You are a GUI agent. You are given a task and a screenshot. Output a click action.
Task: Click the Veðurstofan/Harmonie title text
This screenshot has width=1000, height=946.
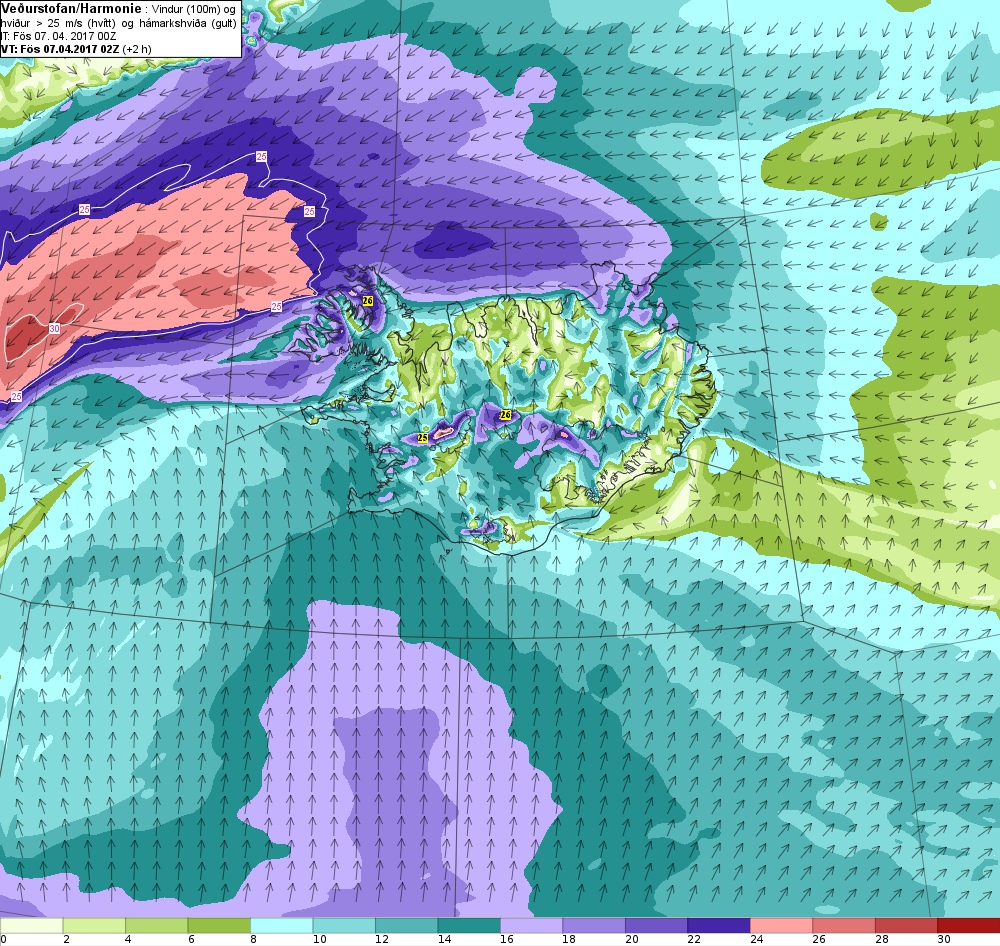pos(70,8)
